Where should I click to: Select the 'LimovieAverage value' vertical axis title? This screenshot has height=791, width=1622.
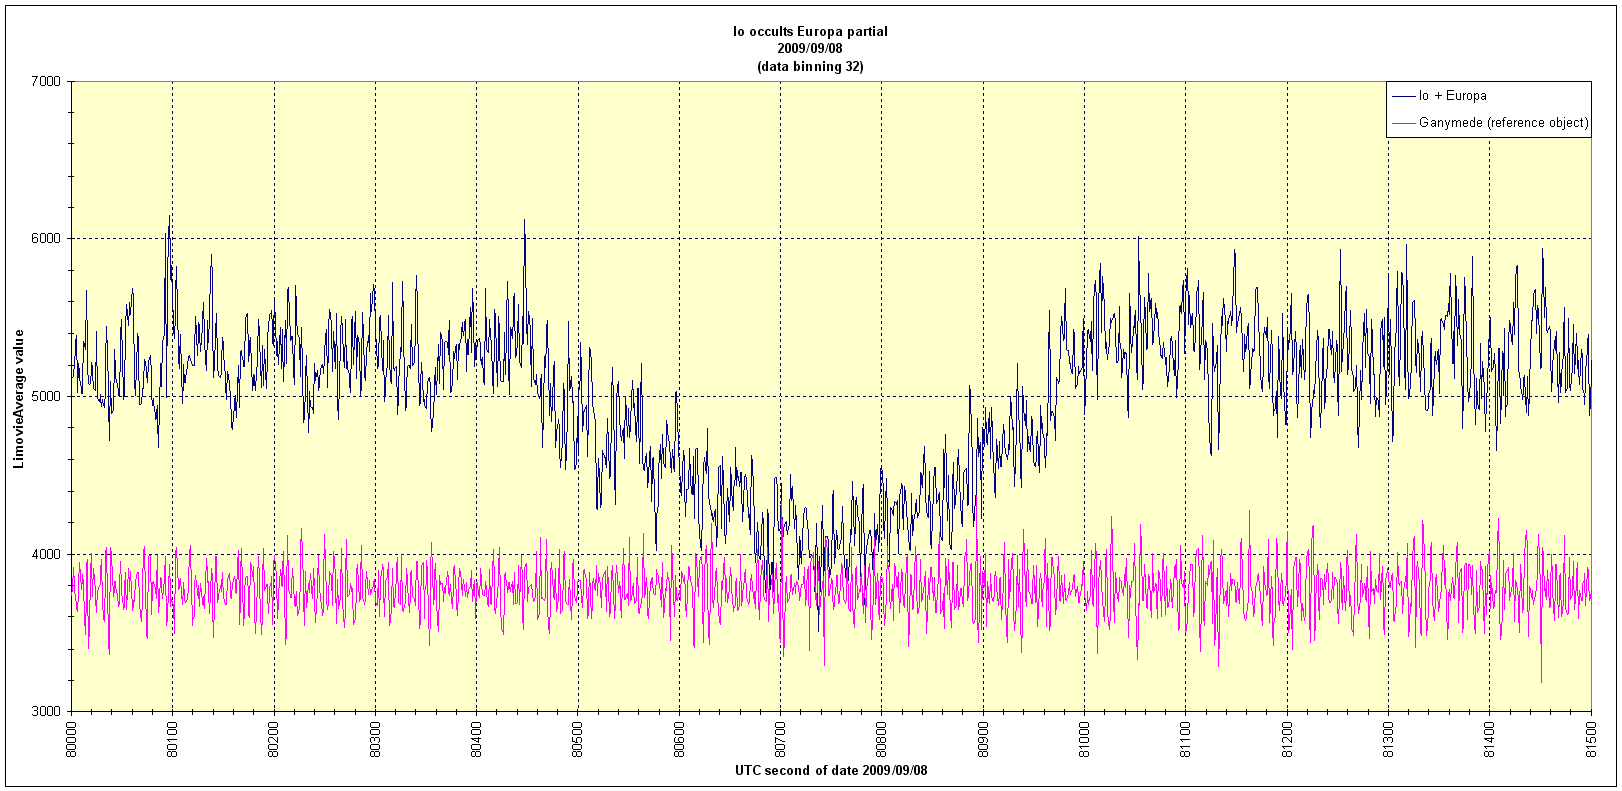tap(19, 397)
